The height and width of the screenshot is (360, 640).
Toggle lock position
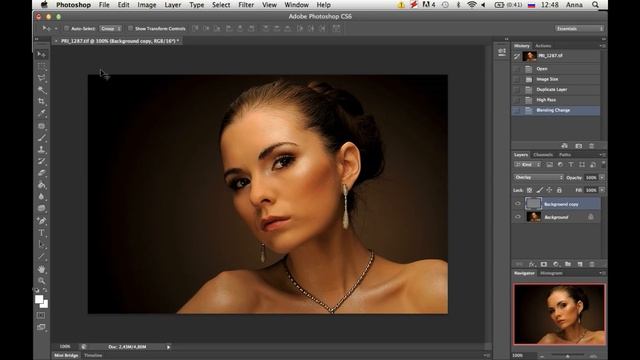pos(549,190)
